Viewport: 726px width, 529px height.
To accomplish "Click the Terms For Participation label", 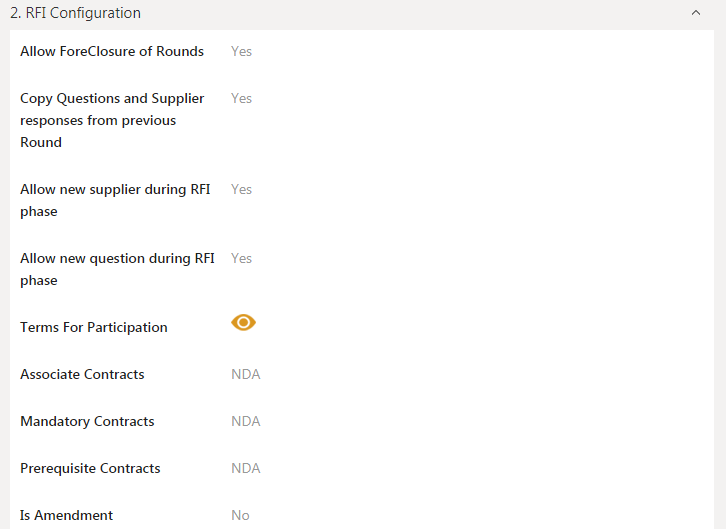I will [94, 327].
